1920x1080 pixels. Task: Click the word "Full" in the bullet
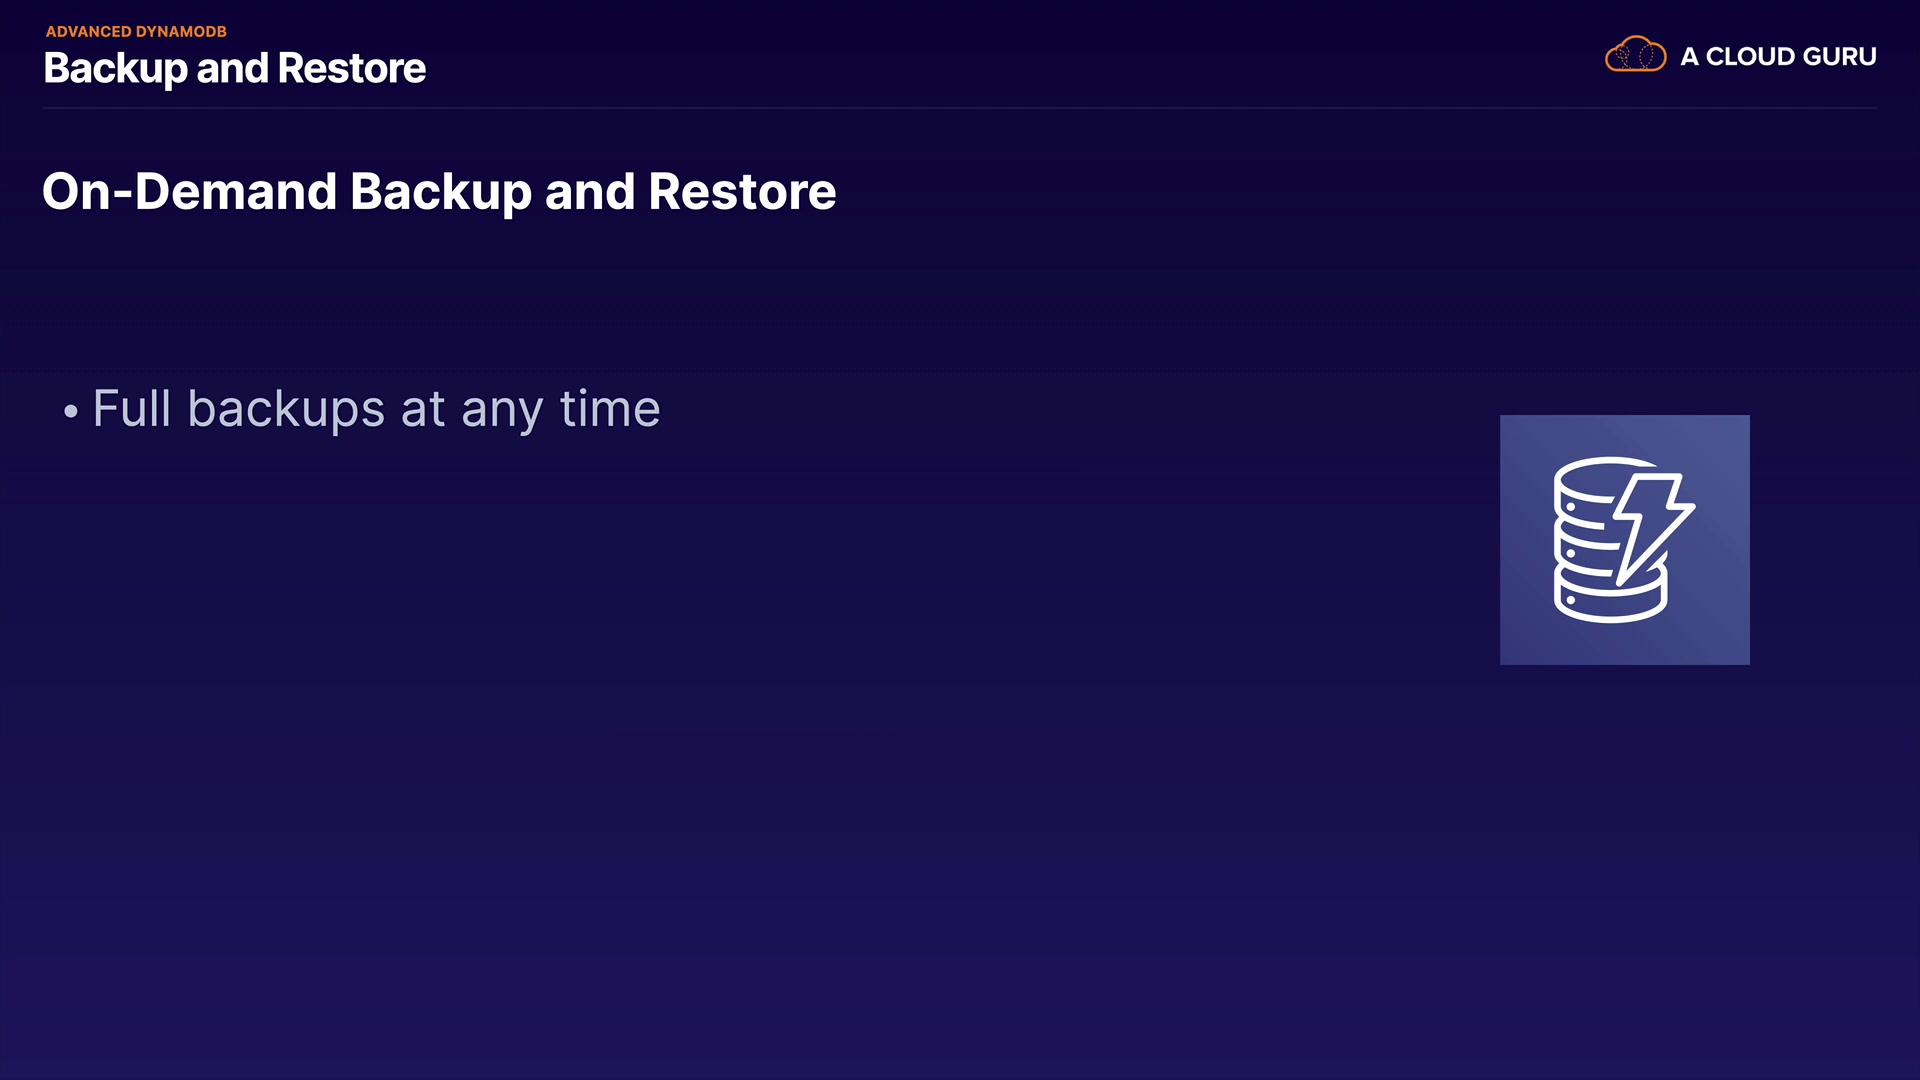[x=132, y=409]
